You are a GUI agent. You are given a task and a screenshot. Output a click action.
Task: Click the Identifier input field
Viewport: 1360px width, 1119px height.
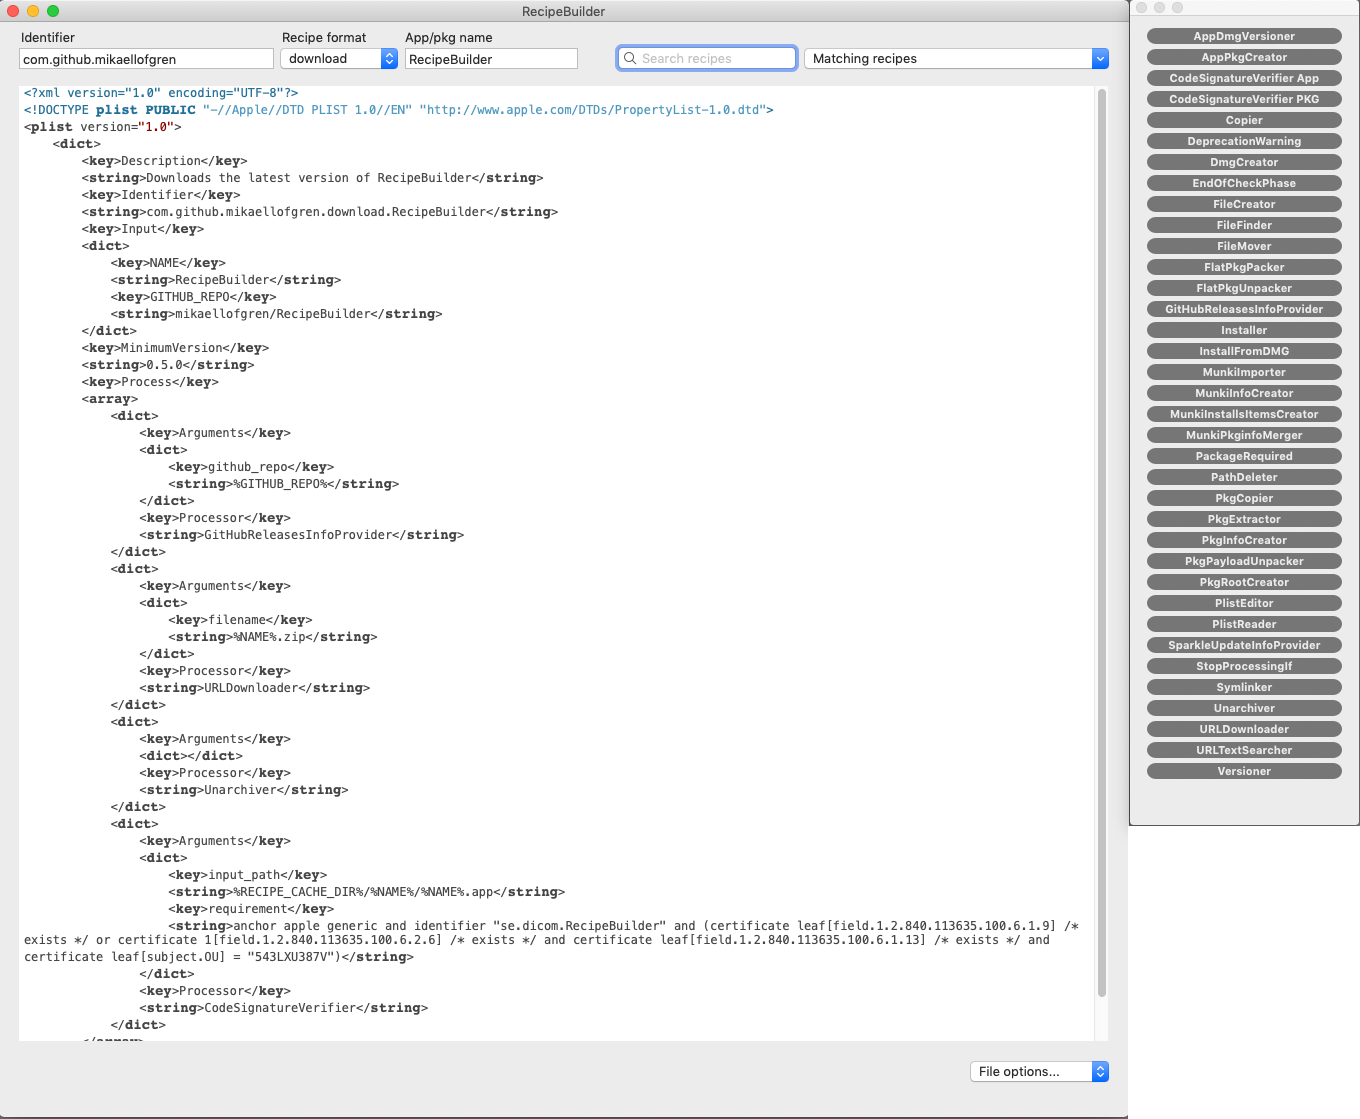[x=146, y=59]
